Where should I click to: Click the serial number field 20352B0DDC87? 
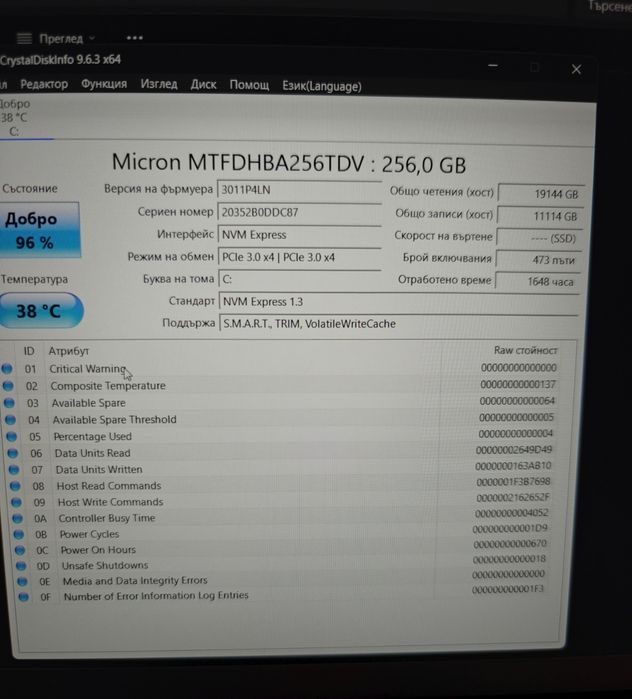(300, 212)
